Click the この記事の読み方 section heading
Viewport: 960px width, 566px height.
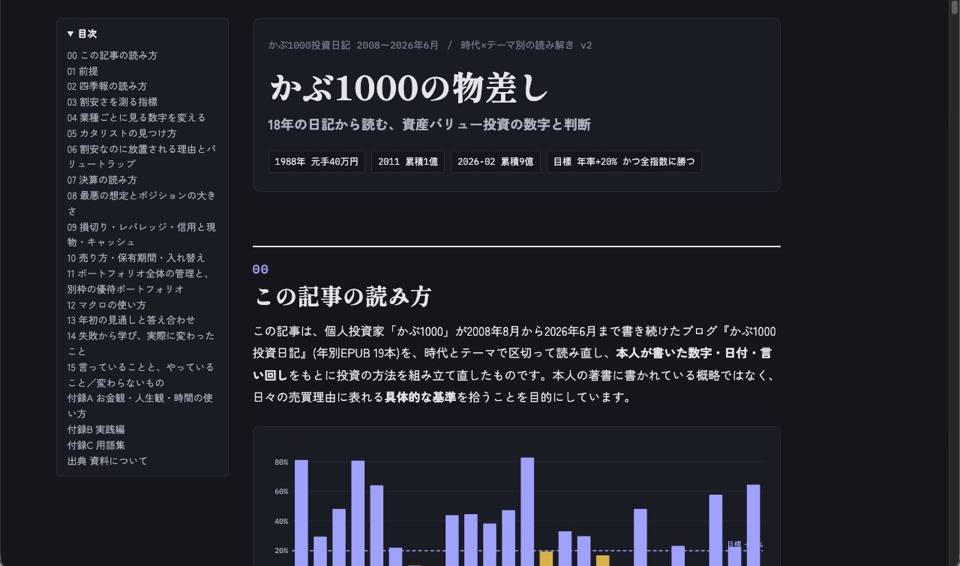(343, 296)
